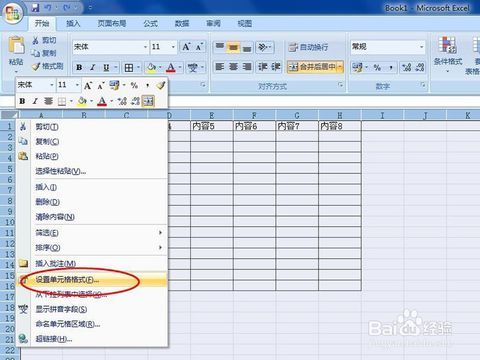Image resolution: width=480 pixels, height=360 pixels.
Task: Click the ribbon Increase Decimal icon
Action: [x=406, y=68]
